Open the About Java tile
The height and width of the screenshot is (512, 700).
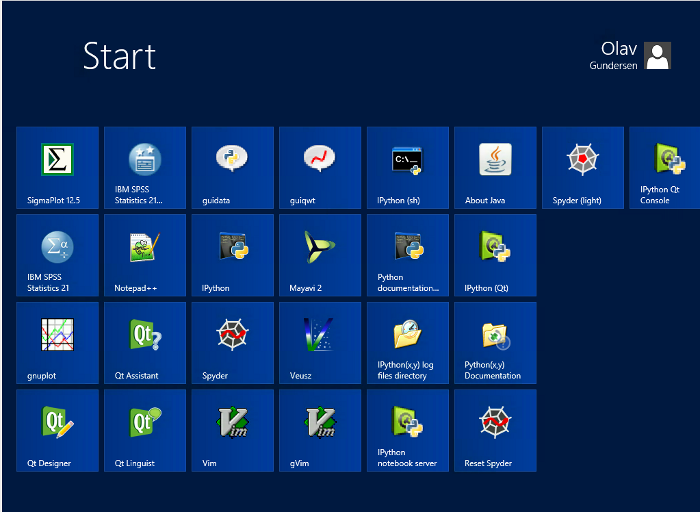point(495,167)
